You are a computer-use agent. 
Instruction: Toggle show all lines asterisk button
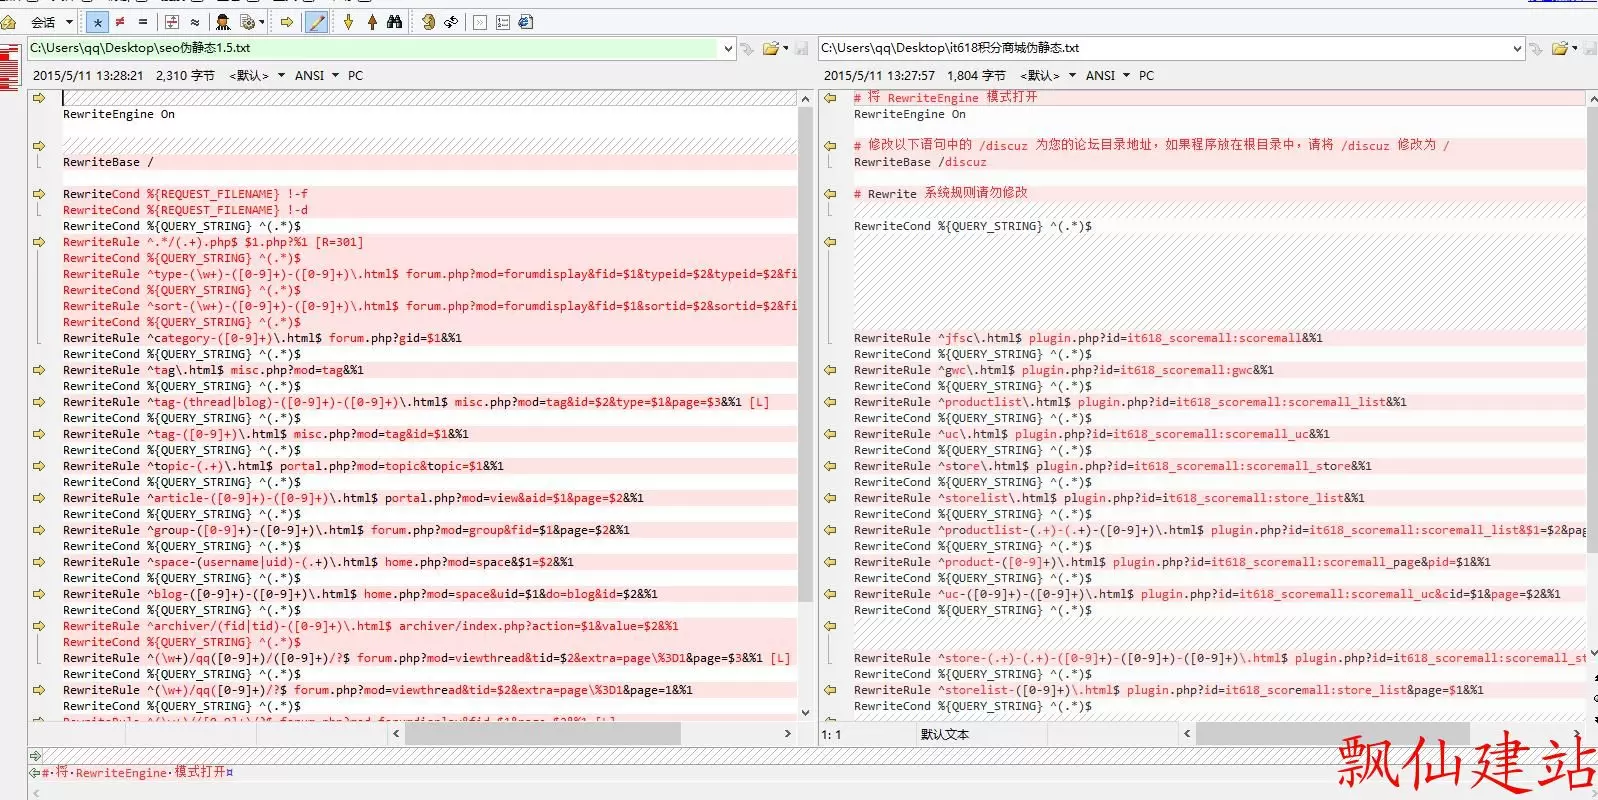97,22
